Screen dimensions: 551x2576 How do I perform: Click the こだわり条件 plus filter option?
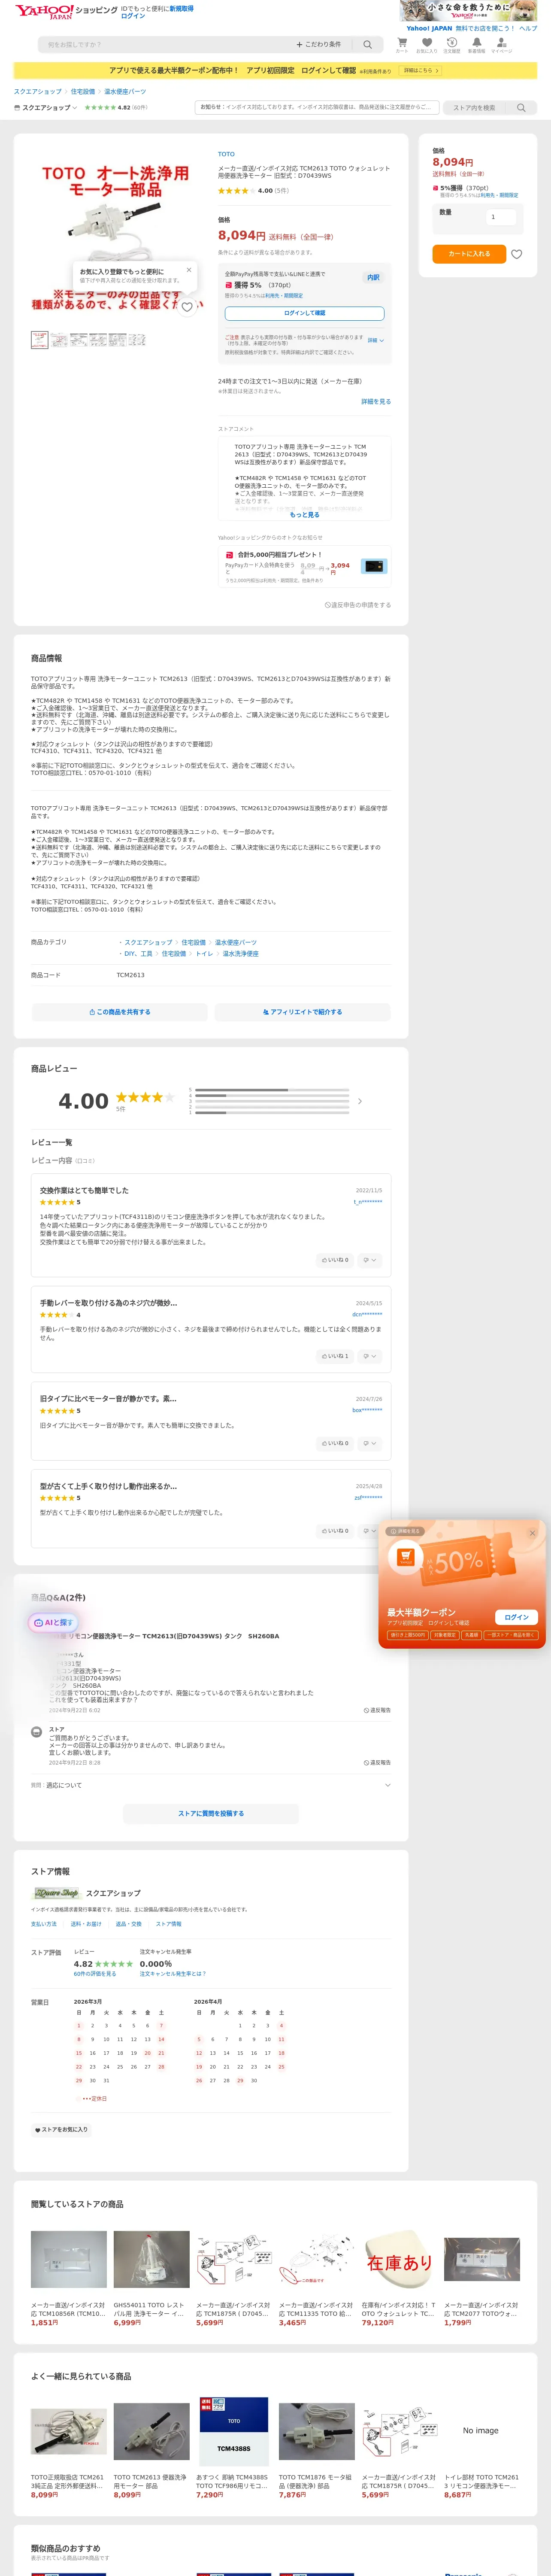point(319,45)
